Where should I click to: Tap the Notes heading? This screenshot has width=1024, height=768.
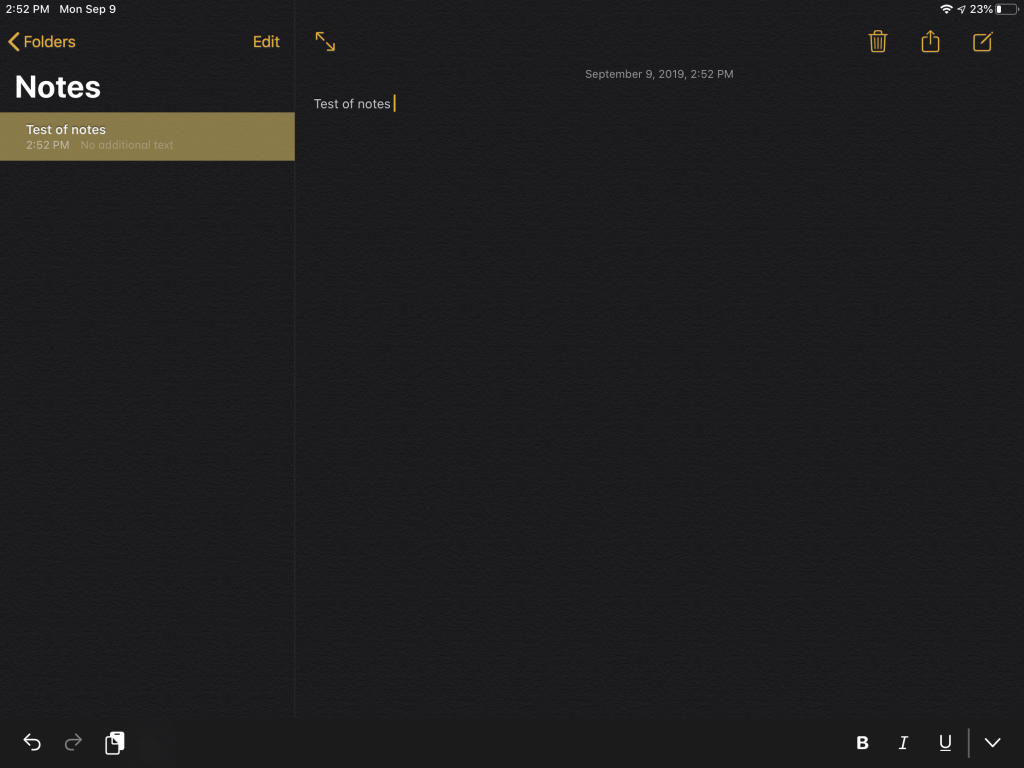coord(58,87)
